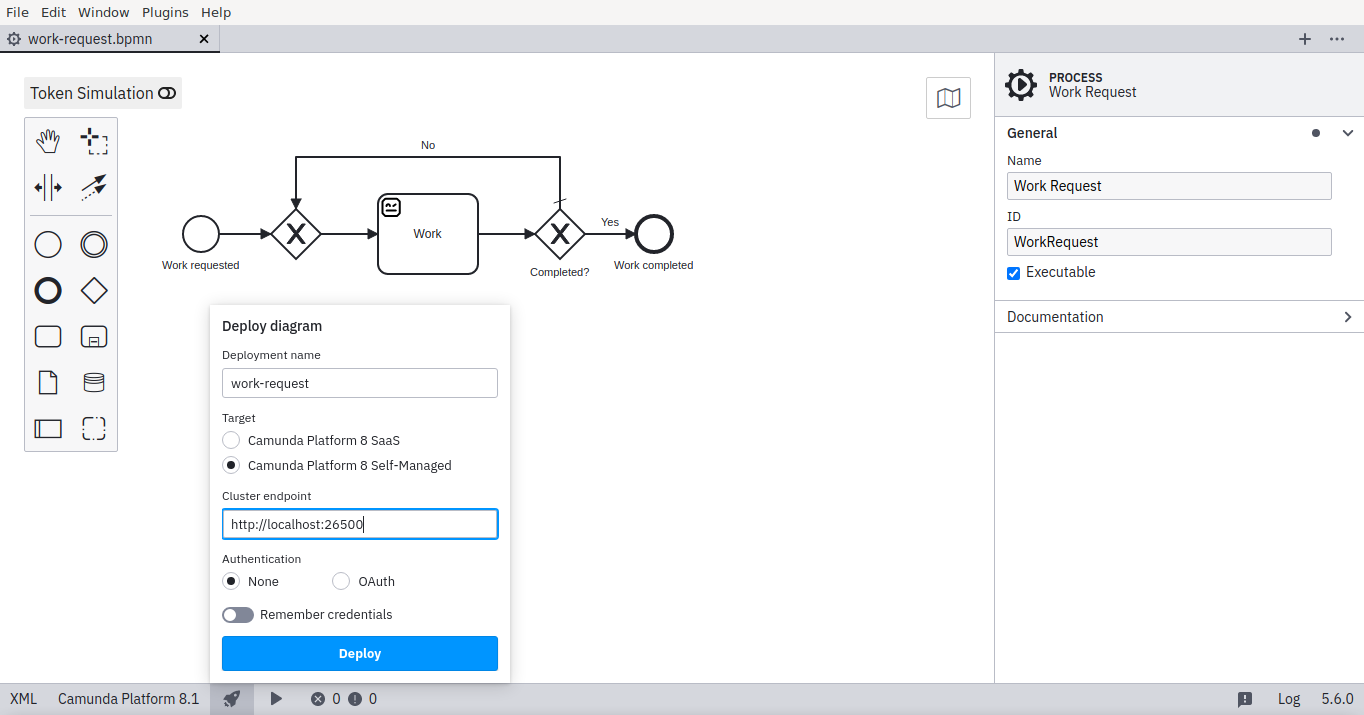The height and width of the screenshot is (715, 1364).
Task: Open the Plugins menu
Action: tap(165, 12)
